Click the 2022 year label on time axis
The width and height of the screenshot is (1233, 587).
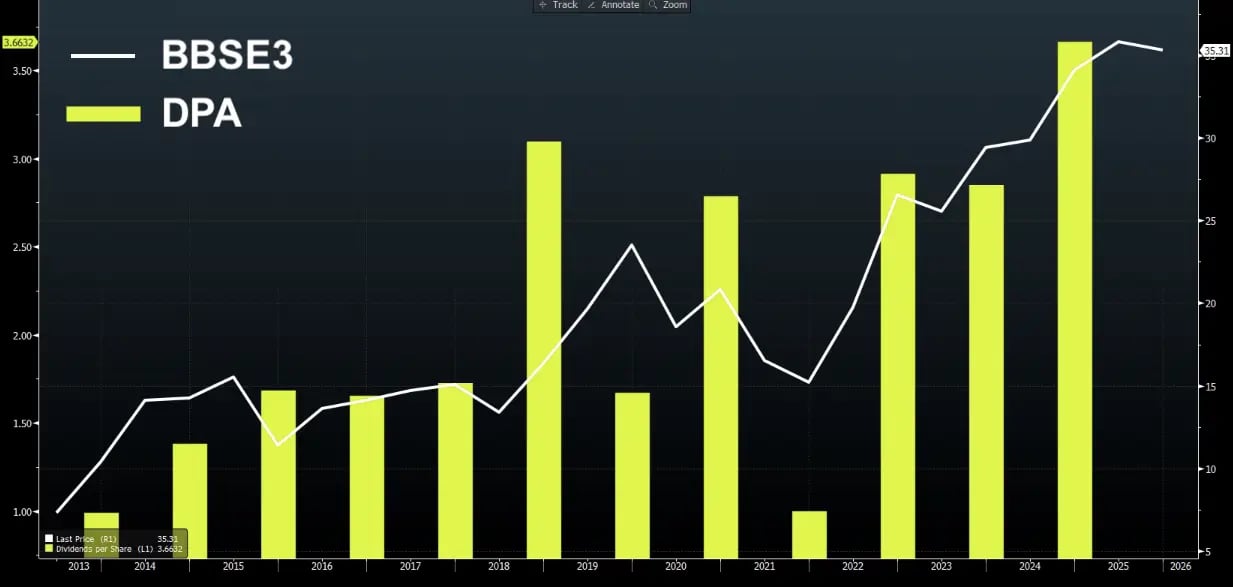853,567
